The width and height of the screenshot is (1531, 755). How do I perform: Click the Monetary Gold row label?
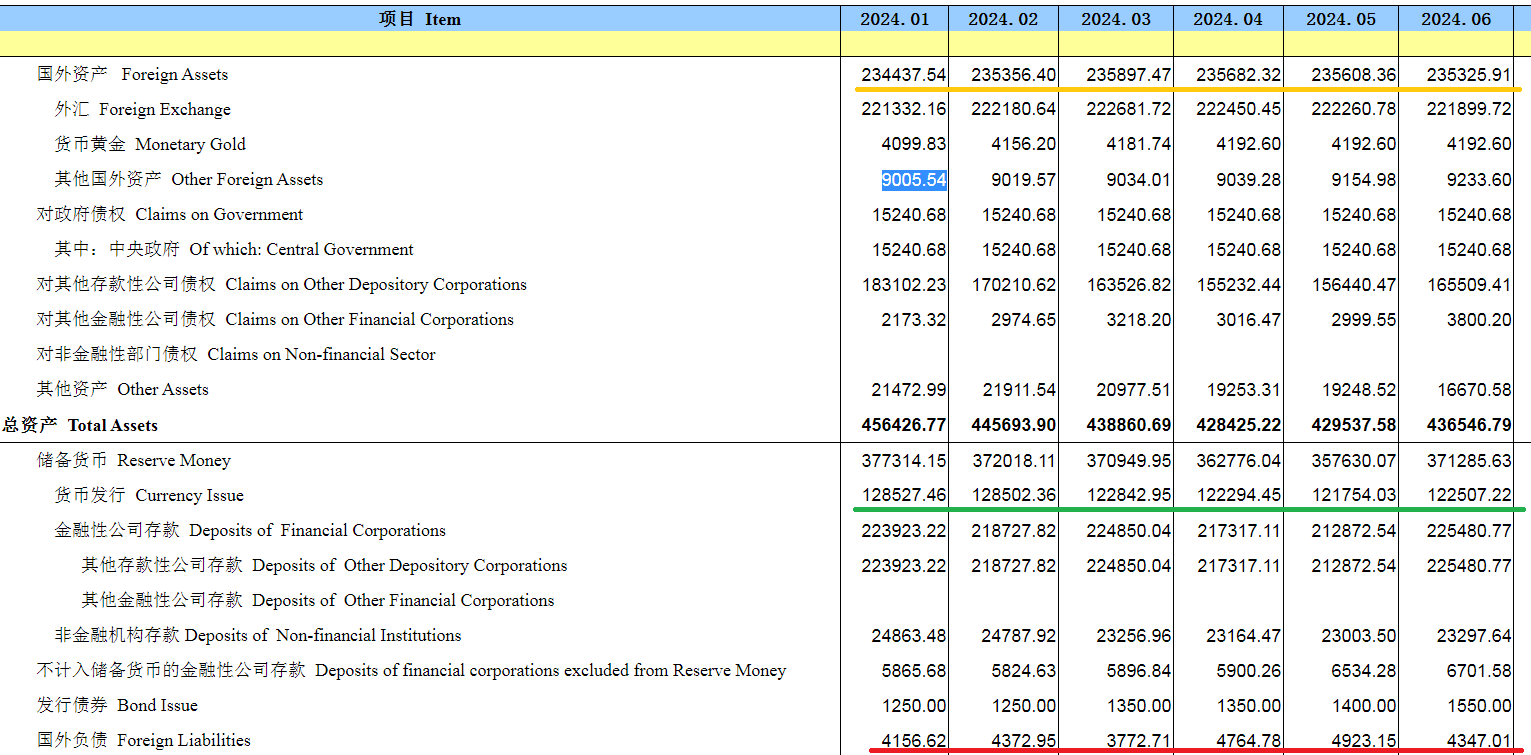click(150, 144)
